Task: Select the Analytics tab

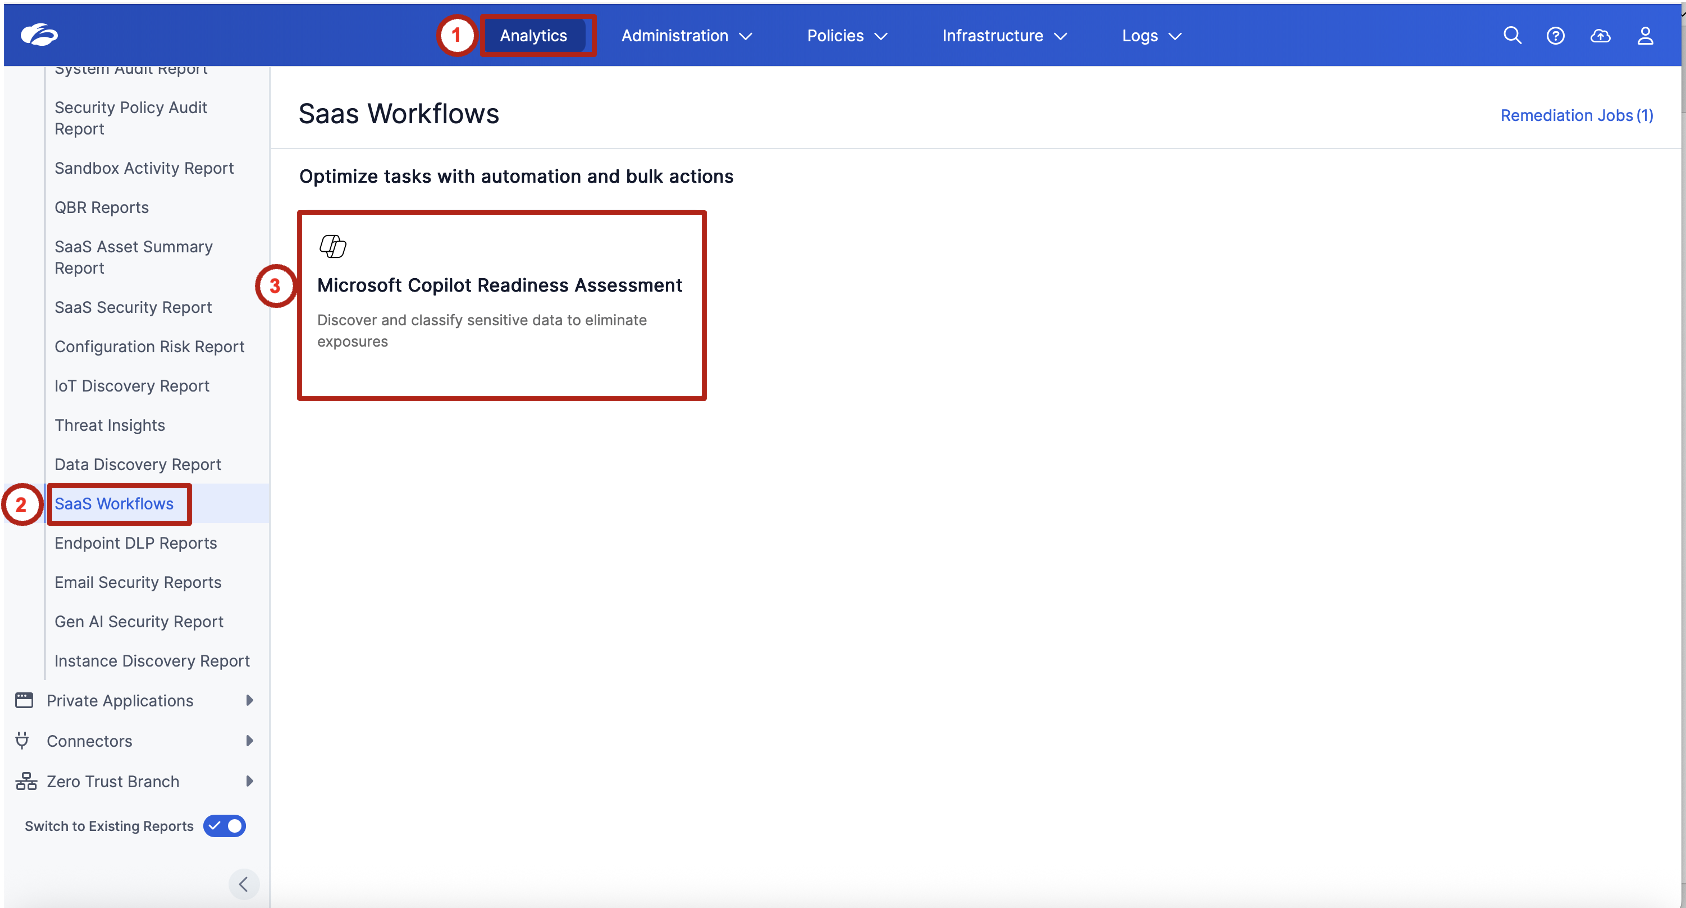Action: click(x=533, y=36)
